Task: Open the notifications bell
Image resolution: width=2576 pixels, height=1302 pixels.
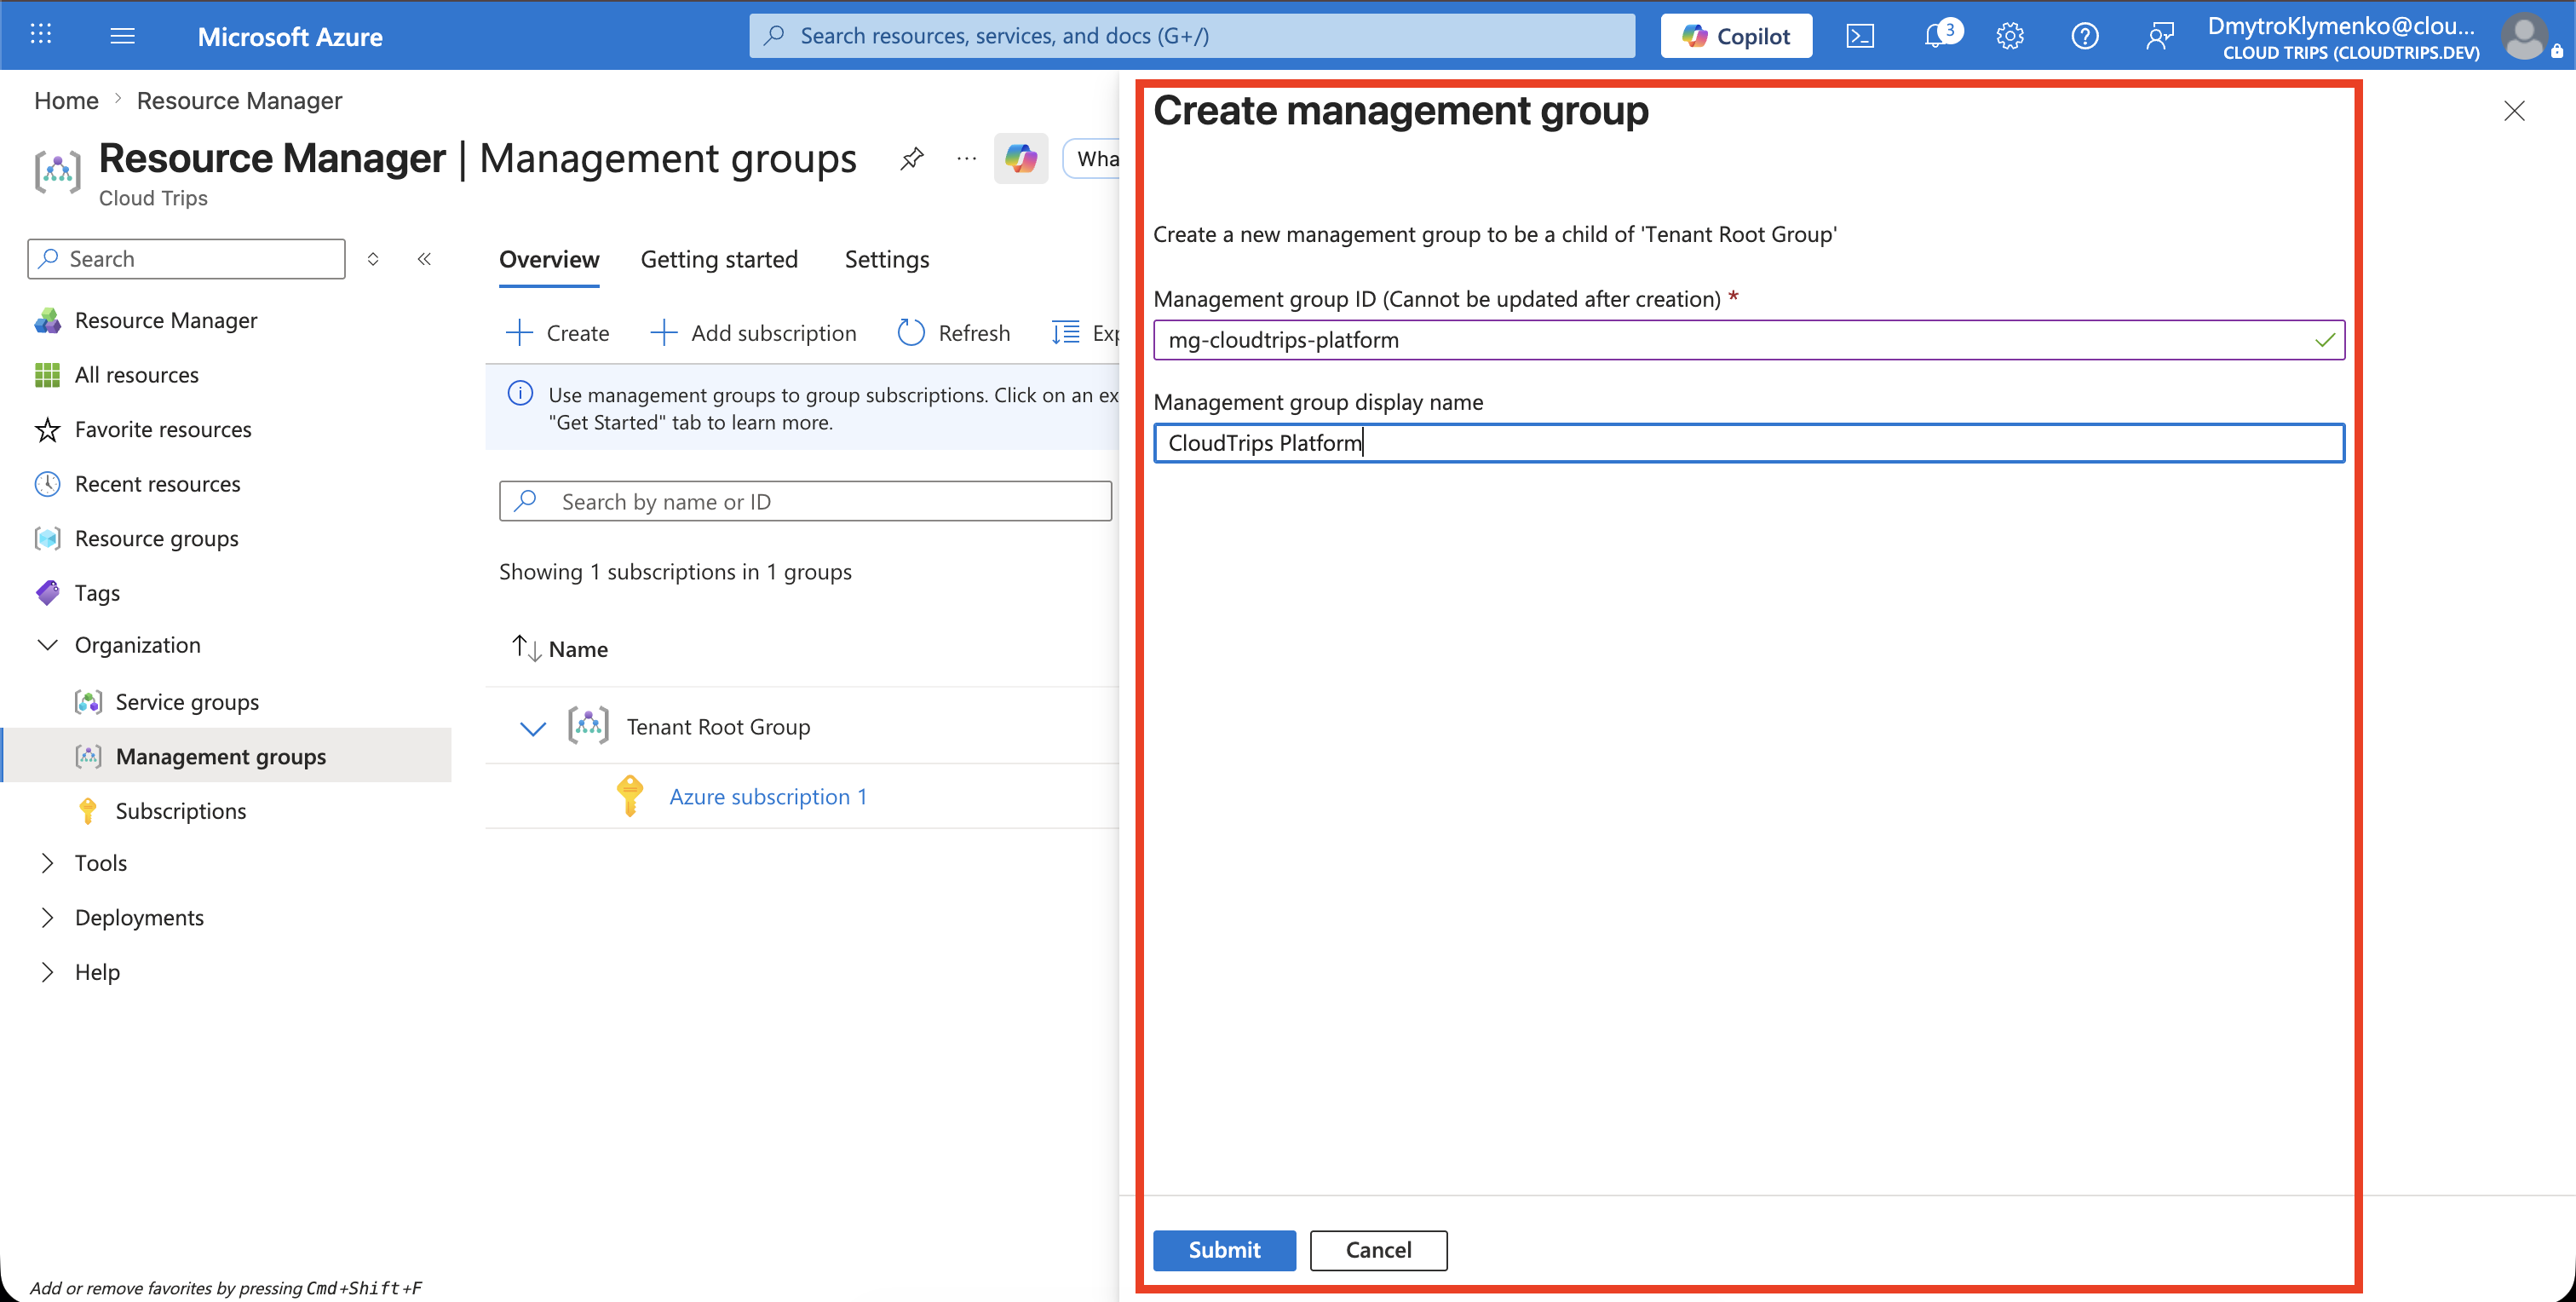Action: coord(1938,36)
